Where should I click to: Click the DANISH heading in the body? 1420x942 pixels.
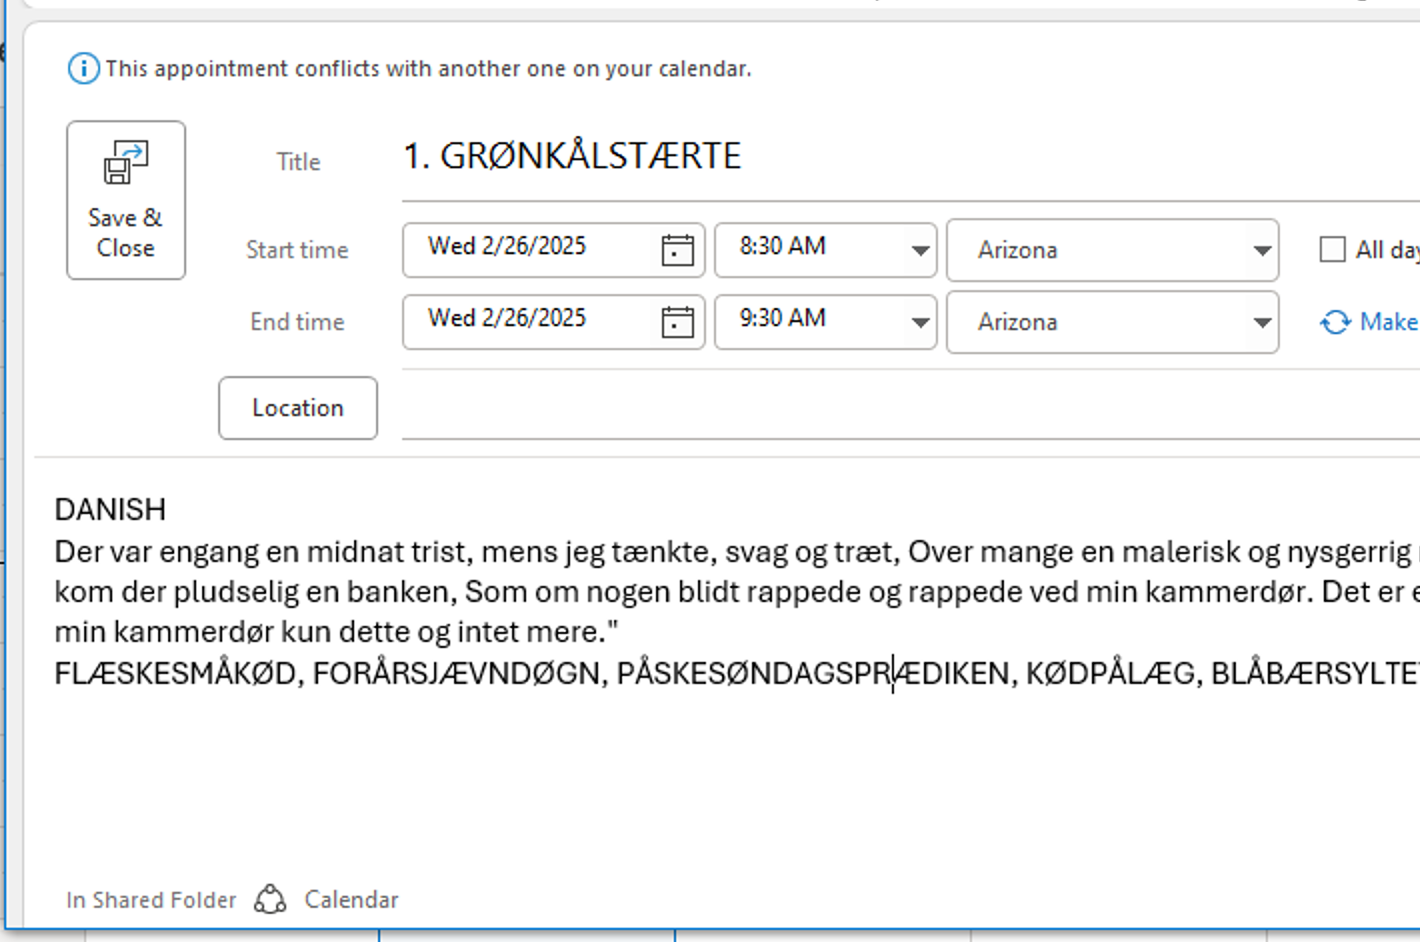pos(110,510)
